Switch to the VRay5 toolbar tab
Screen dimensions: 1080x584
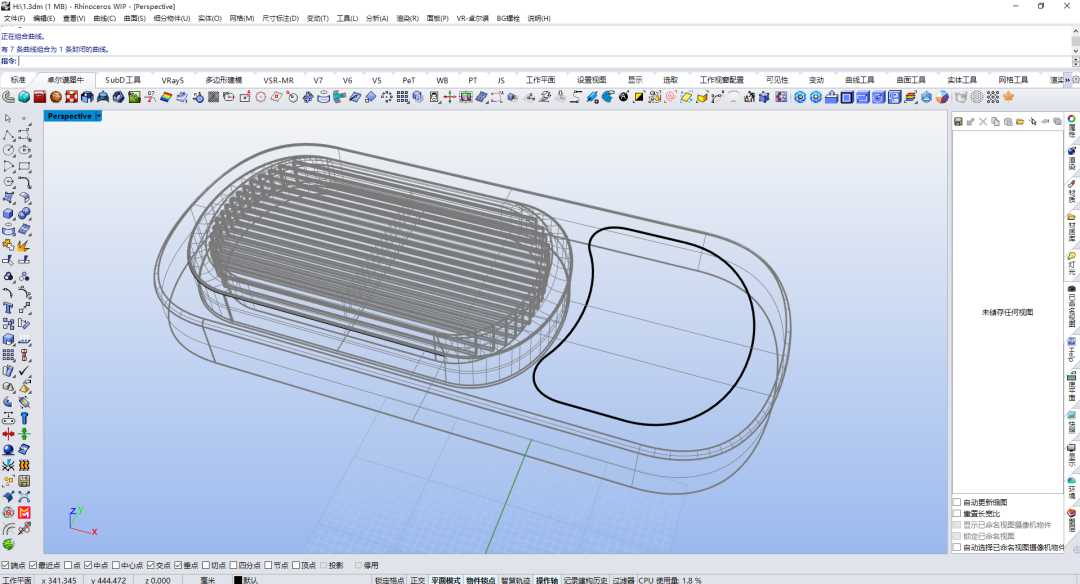point(173,80)
